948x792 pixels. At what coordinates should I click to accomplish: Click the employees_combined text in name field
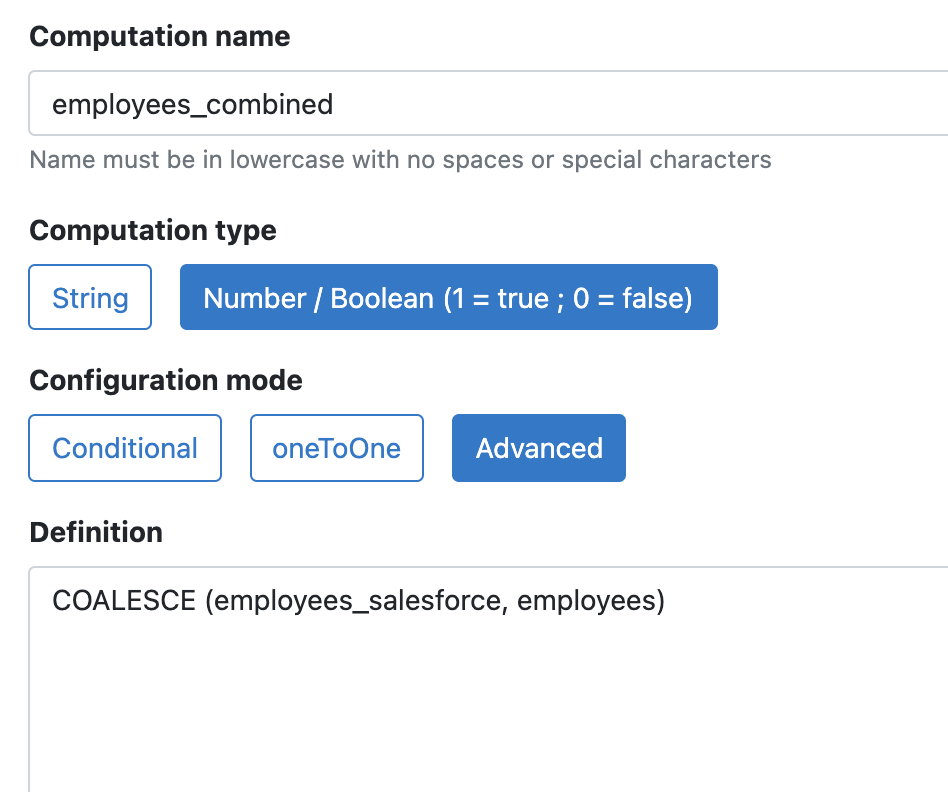coord(192,104)
